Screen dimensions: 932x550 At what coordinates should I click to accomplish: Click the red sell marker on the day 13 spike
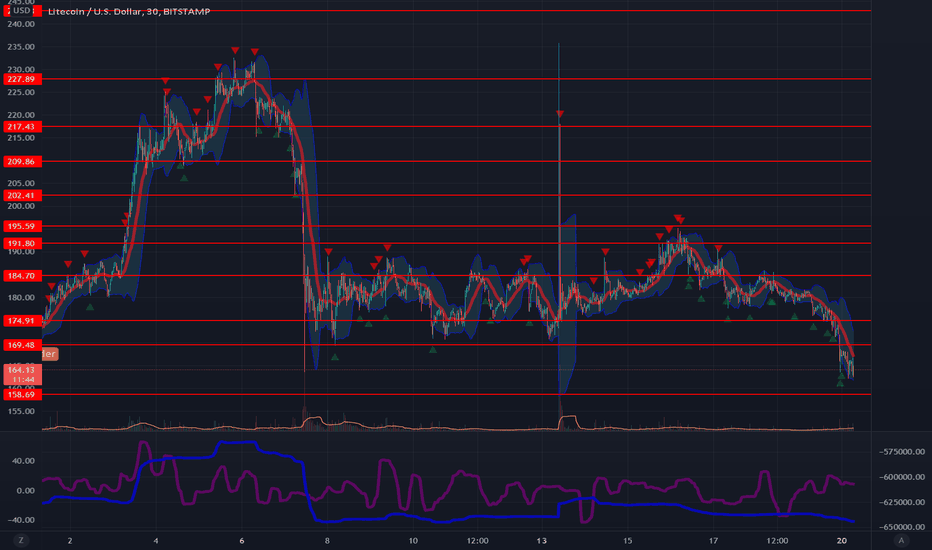(x=560, y=114)
